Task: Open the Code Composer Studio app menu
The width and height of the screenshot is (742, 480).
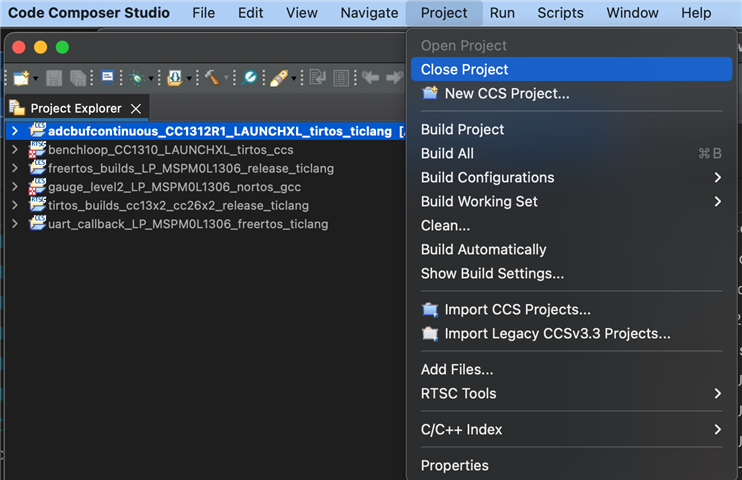Action: (x=89, y=13)
